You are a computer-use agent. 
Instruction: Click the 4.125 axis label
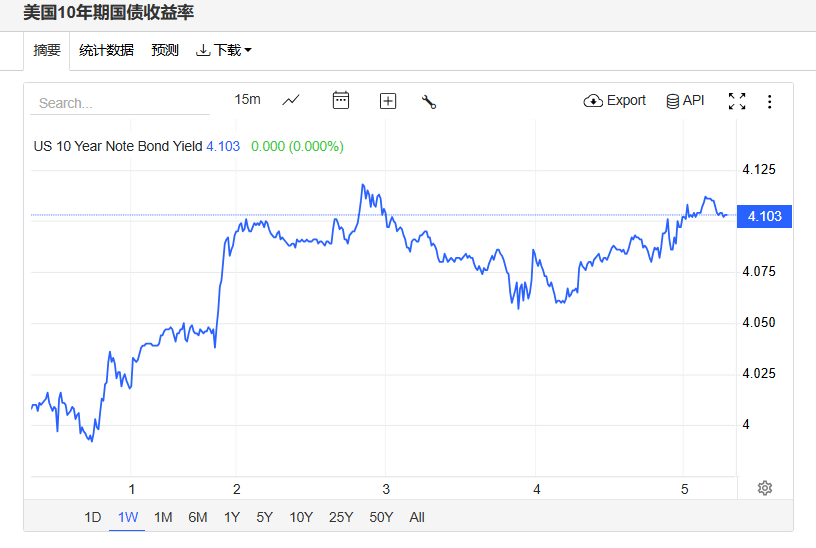(x=759, y=169)
